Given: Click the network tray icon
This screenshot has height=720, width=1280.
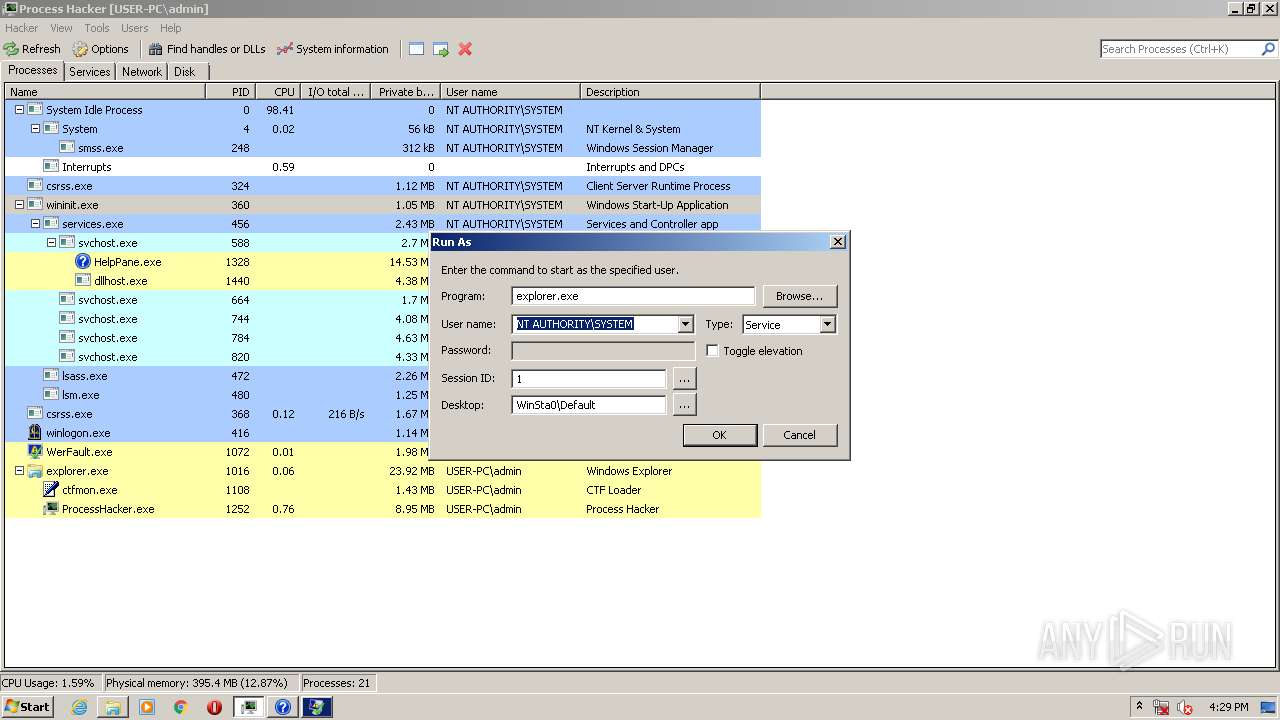Looking at the screenshot, I should [x=1162, y=707].
